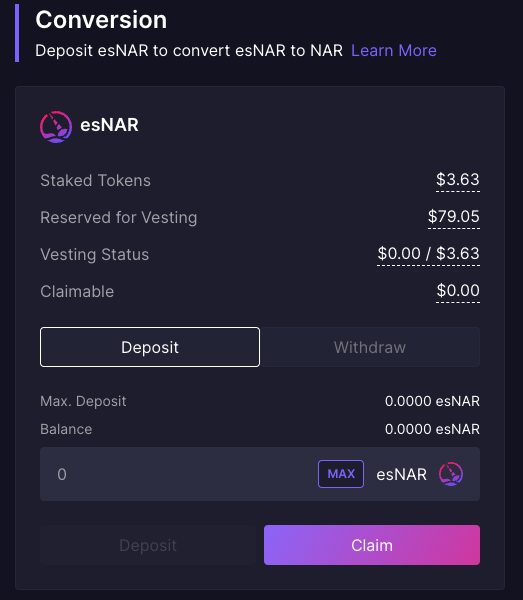523x600 pixels.
Task: Click the esNAR card title text
Action: (x=109, y=125)
